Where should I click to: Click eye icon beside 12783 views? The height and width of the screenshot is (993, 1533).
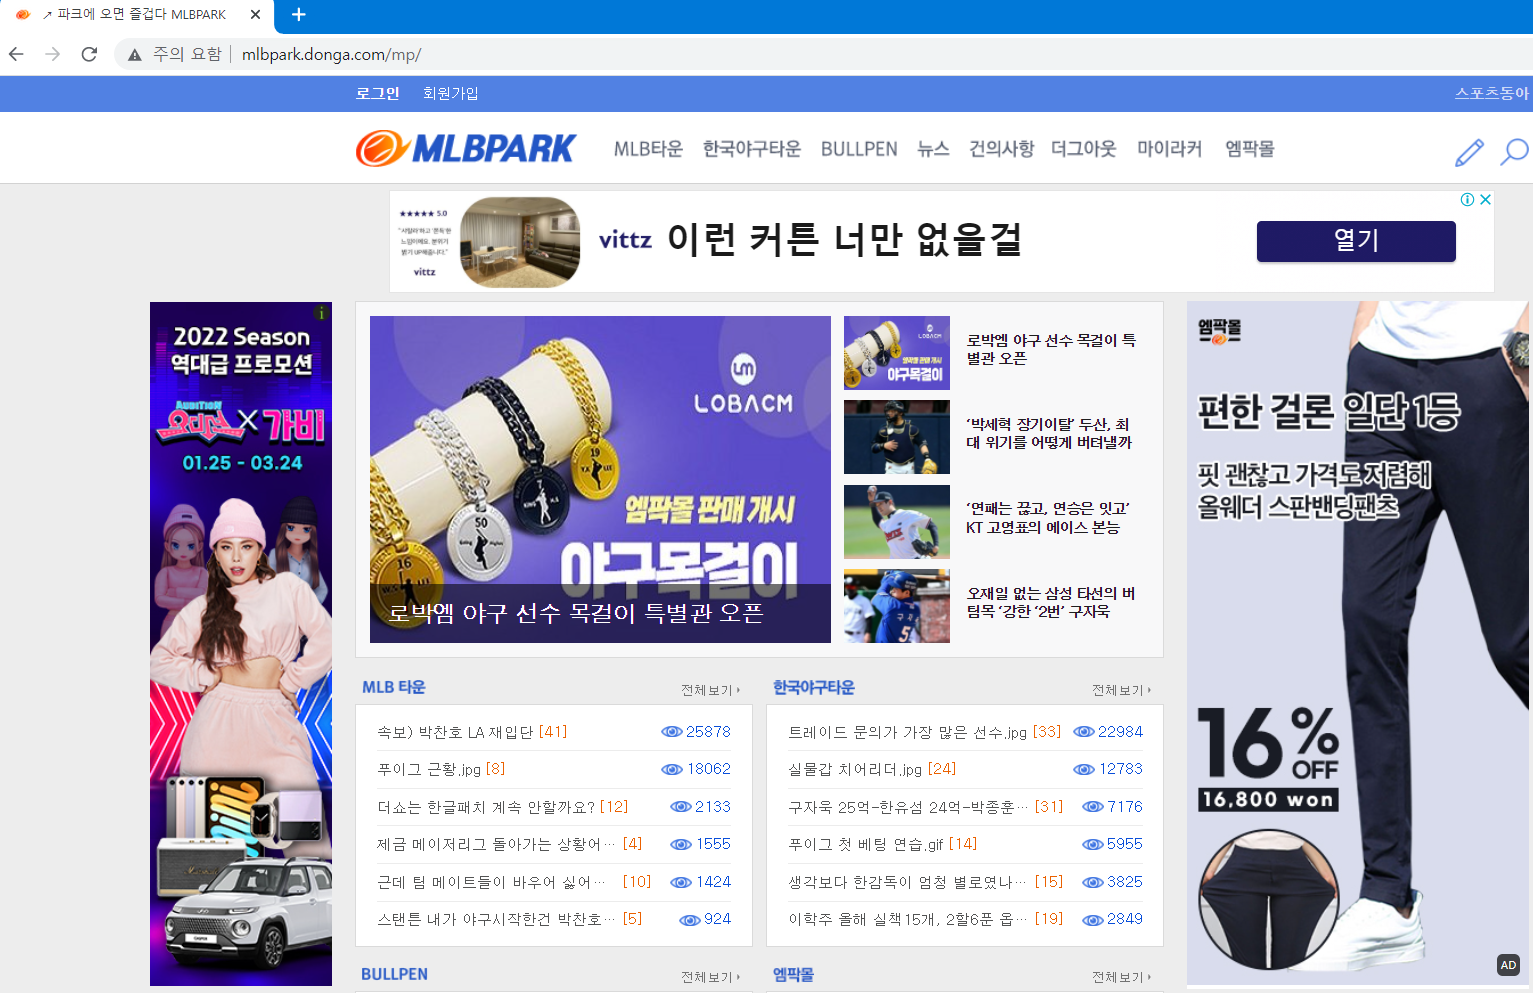tap(1084, 769)
